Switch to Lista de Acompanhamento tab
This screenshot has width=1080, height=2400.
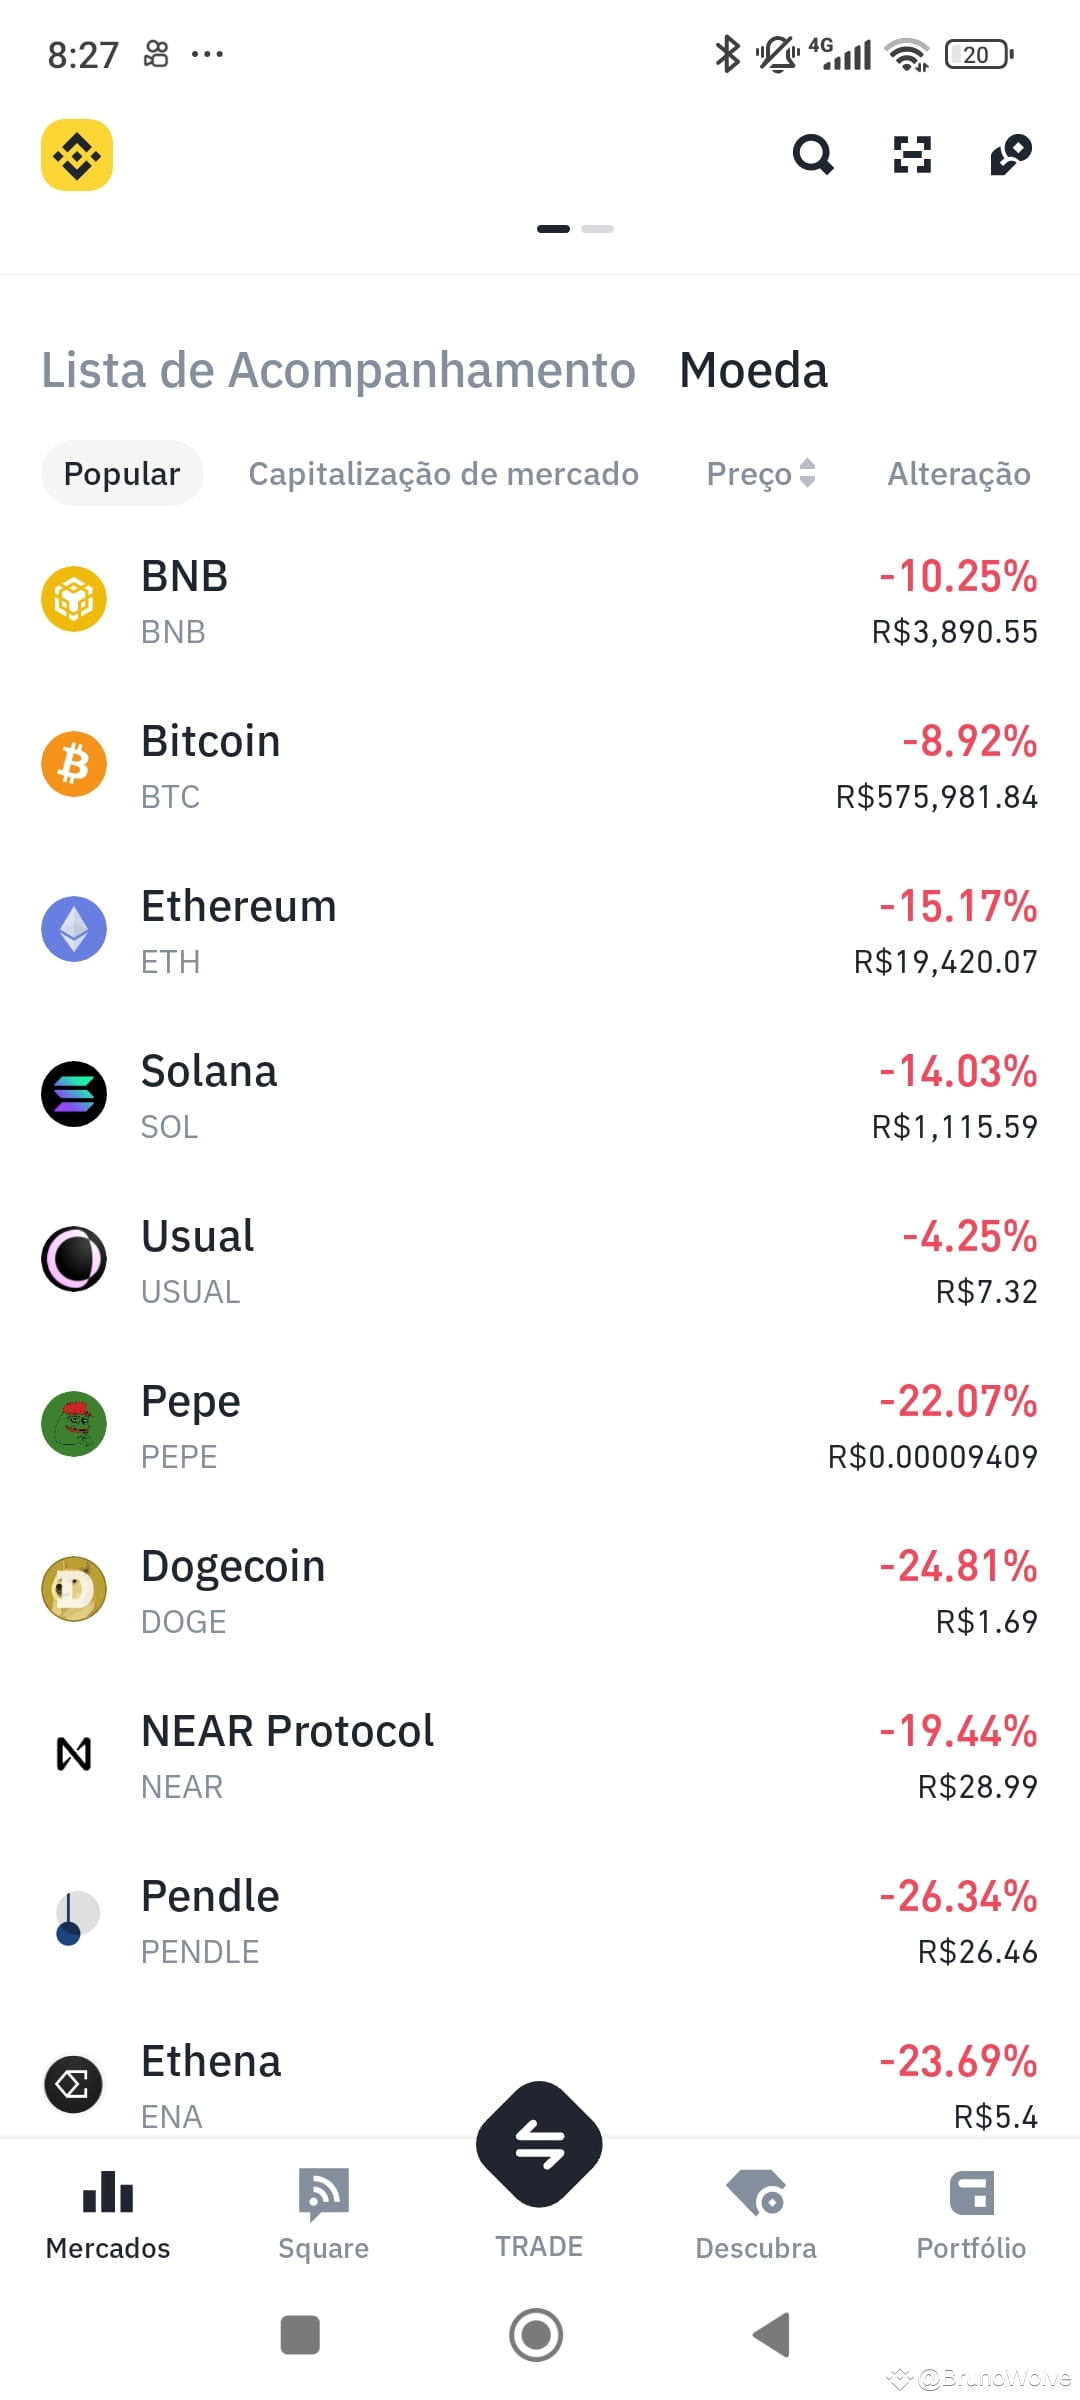tap(338, 370)
